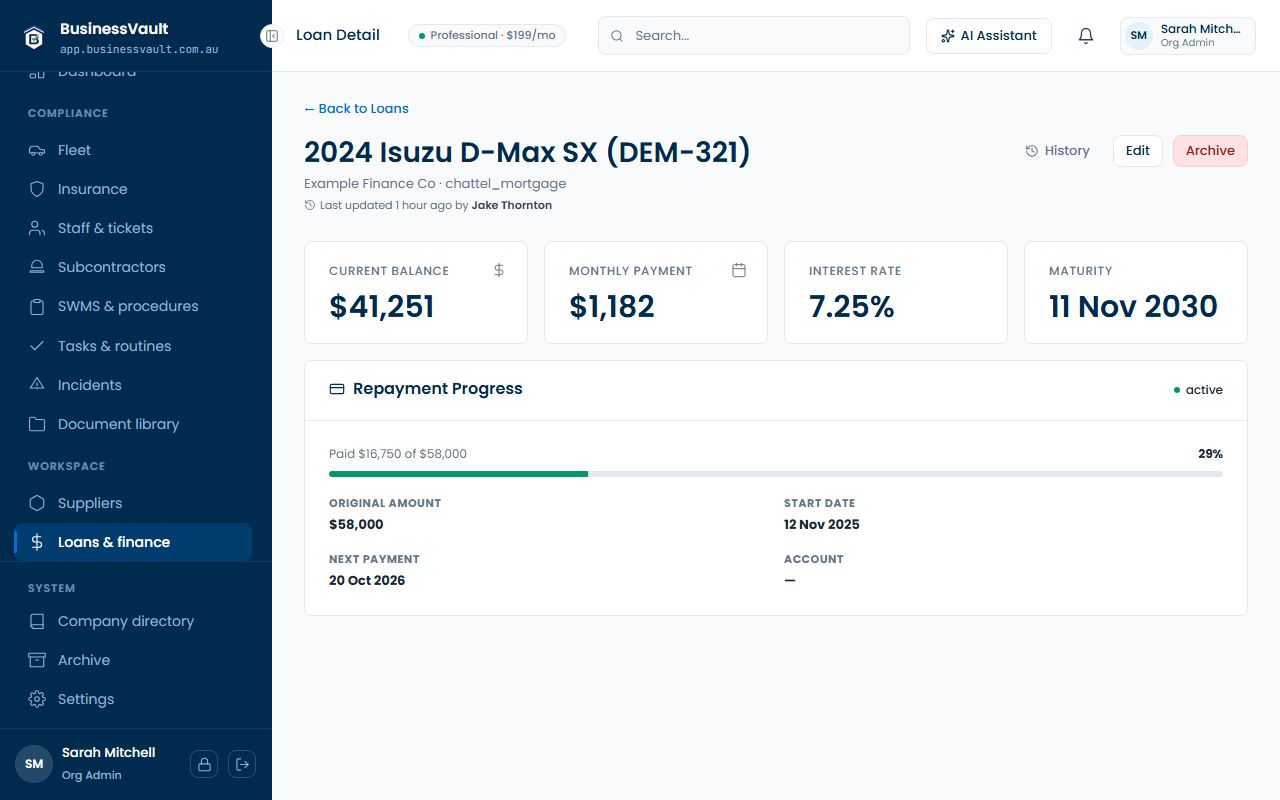This screenshot has height=800, width=1280.
Task: Click the BusinessVault logo icon
Action: [34, 38]
